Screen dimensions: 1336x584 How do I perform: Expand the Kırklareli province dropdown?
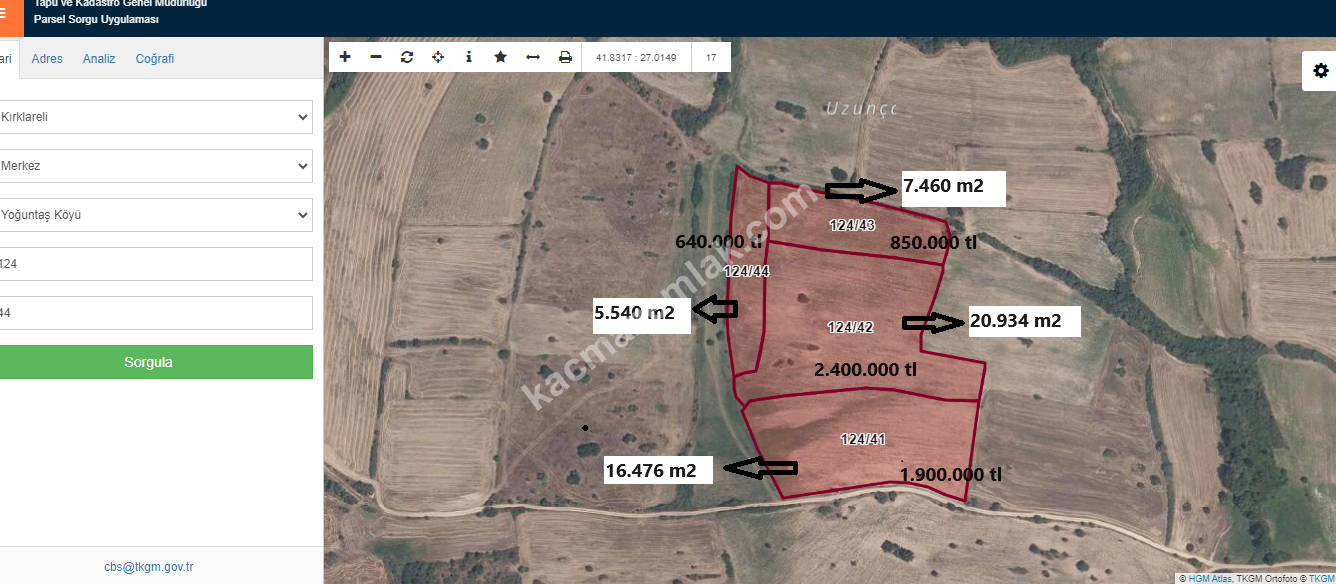click(x=155, y=117)
